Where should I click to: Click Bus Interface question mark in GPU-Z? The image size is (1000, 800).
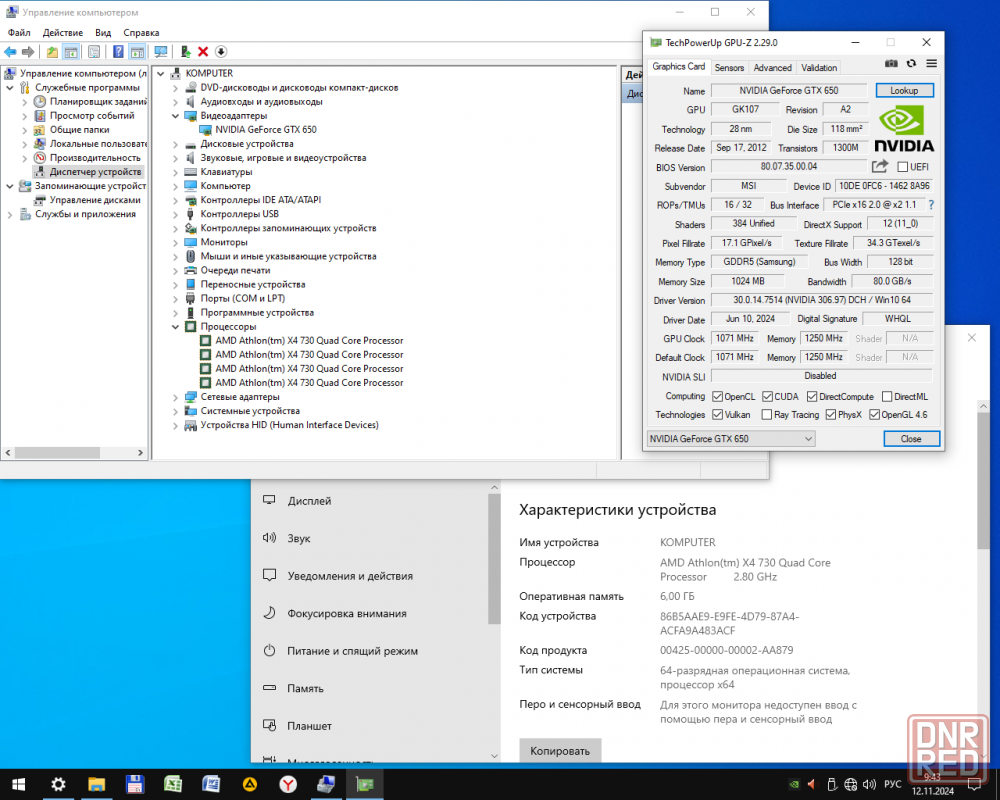coord(931,205)
